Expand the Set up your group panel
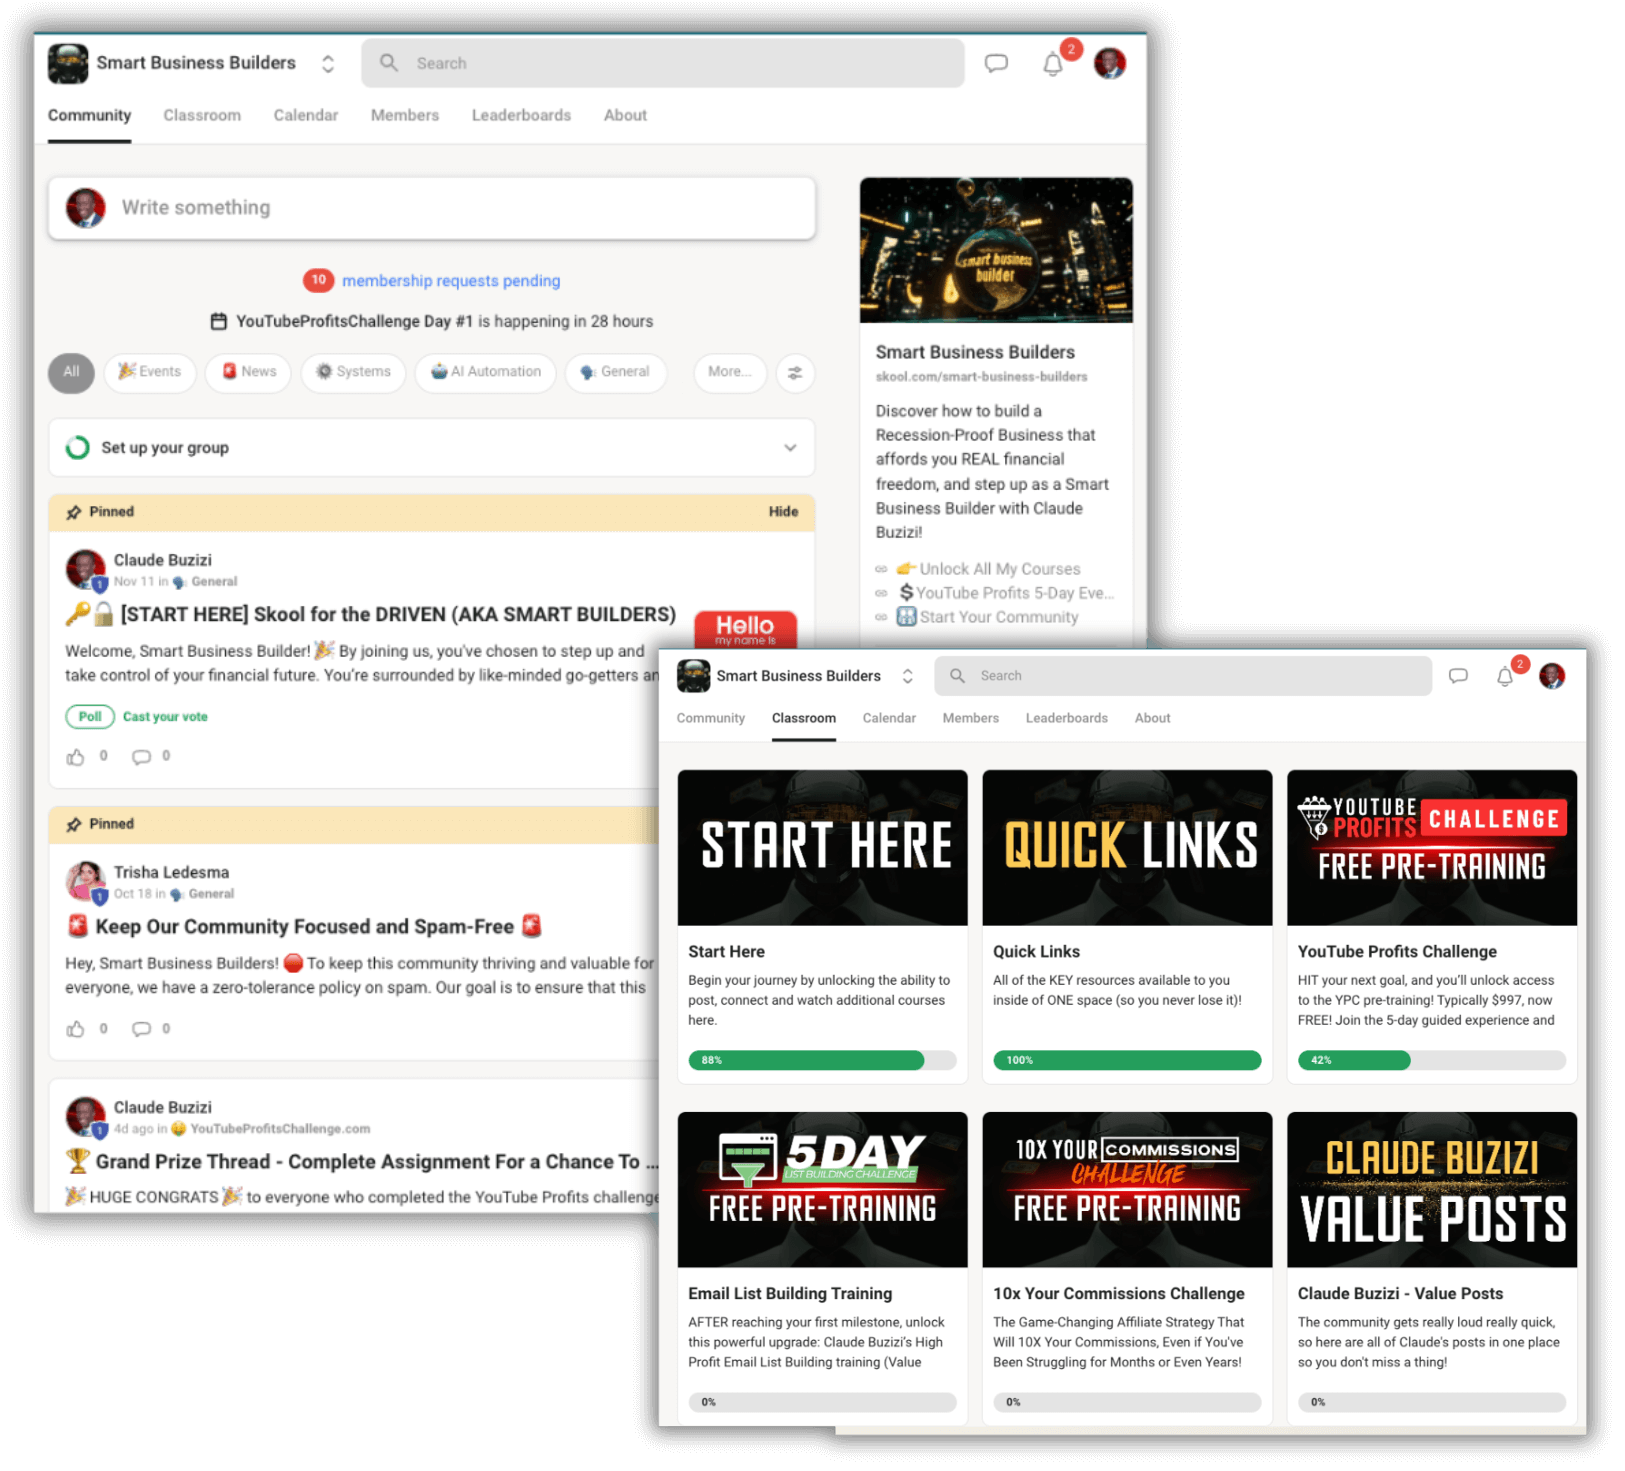This screenshot has width=1625, height=1471. tap(431, 448)
